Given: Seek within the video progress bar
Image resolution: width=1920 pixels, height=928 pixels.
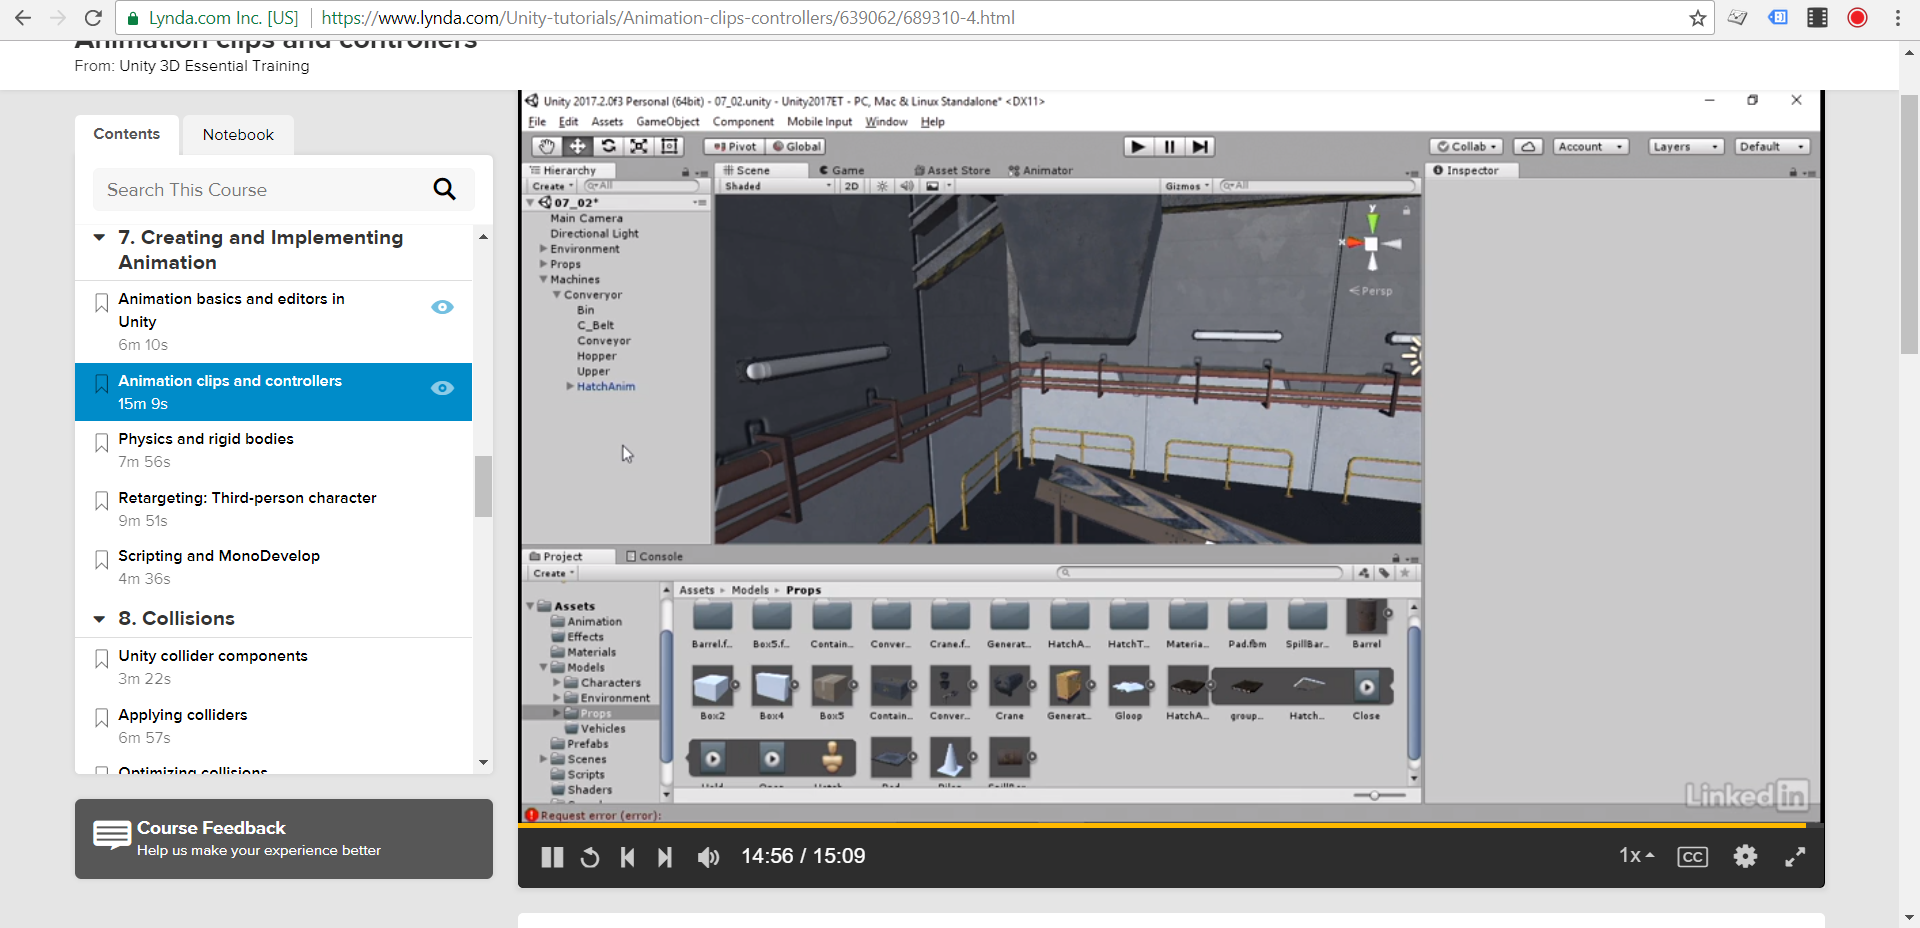Looking at the screenshot, I should click(1170, 826).
